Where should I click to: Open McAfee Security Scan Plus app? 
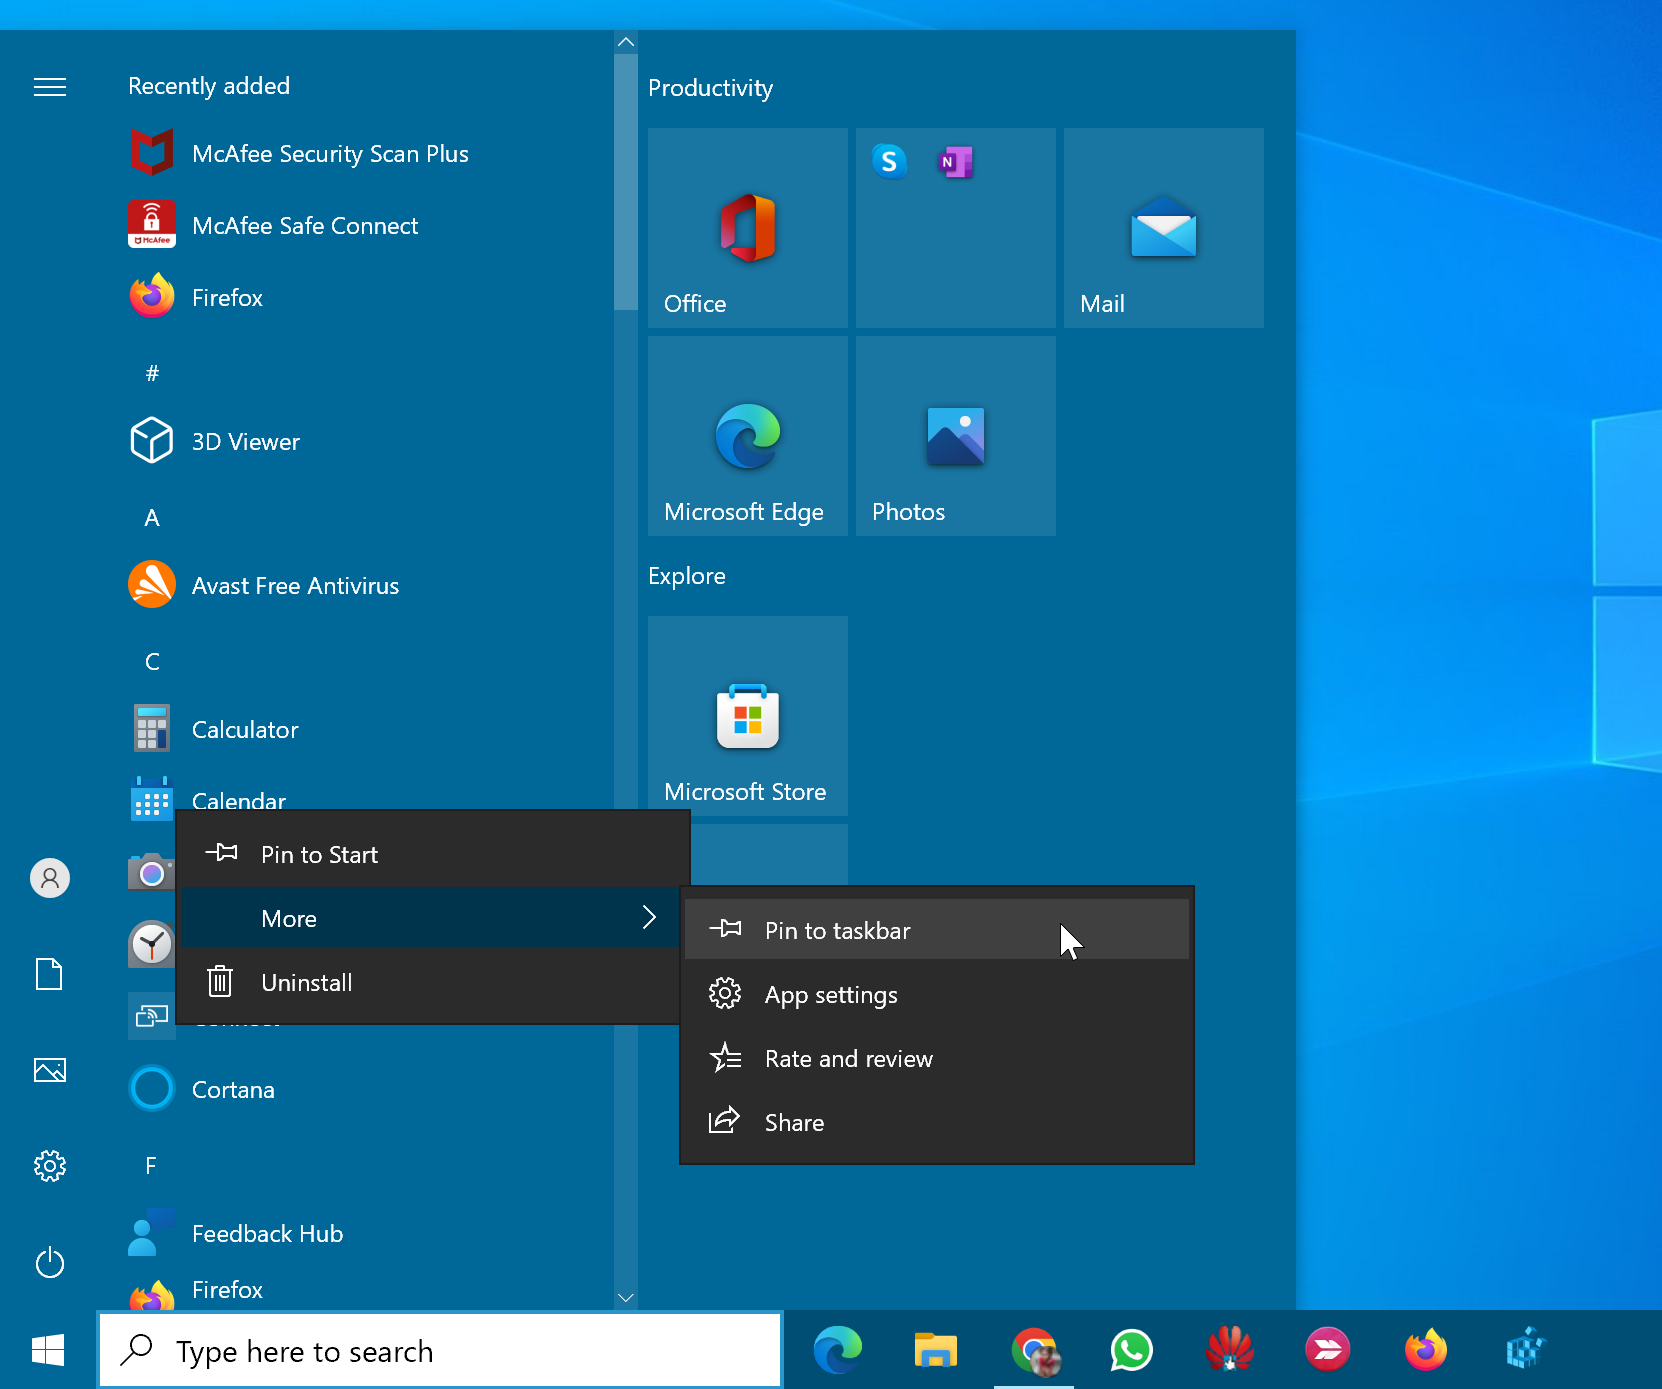(x=329, y=154)
